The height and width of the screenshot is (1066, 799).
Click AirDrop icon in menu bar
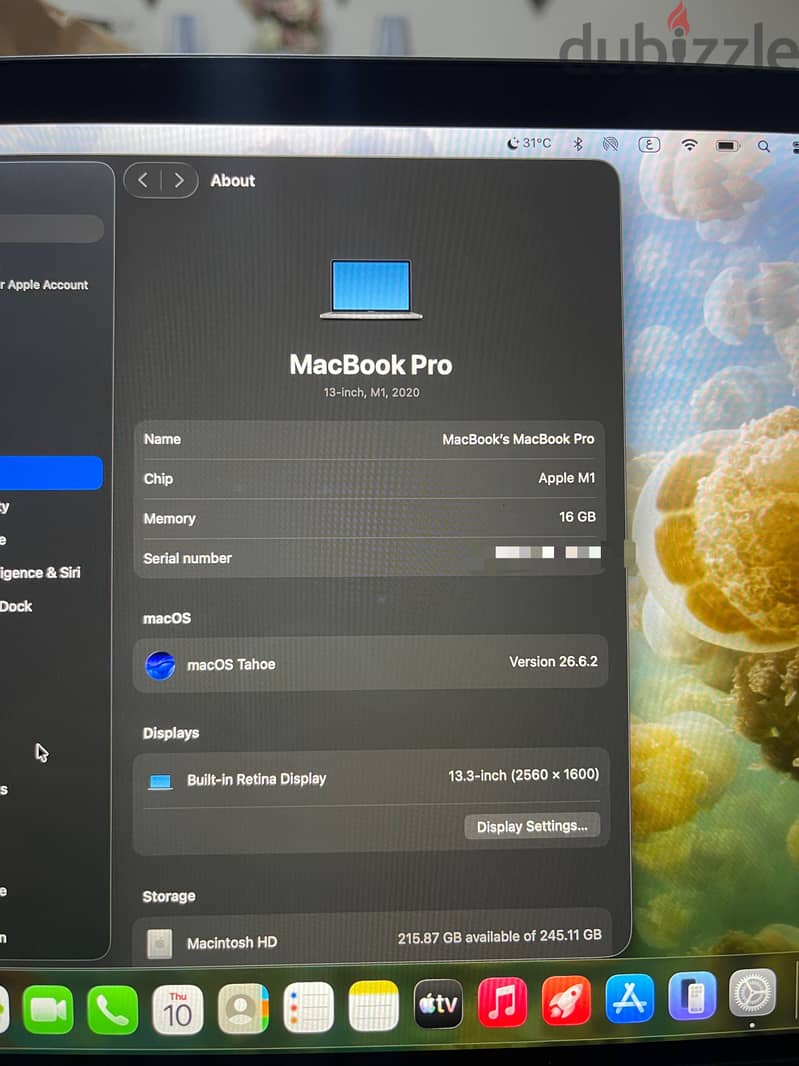611,144
